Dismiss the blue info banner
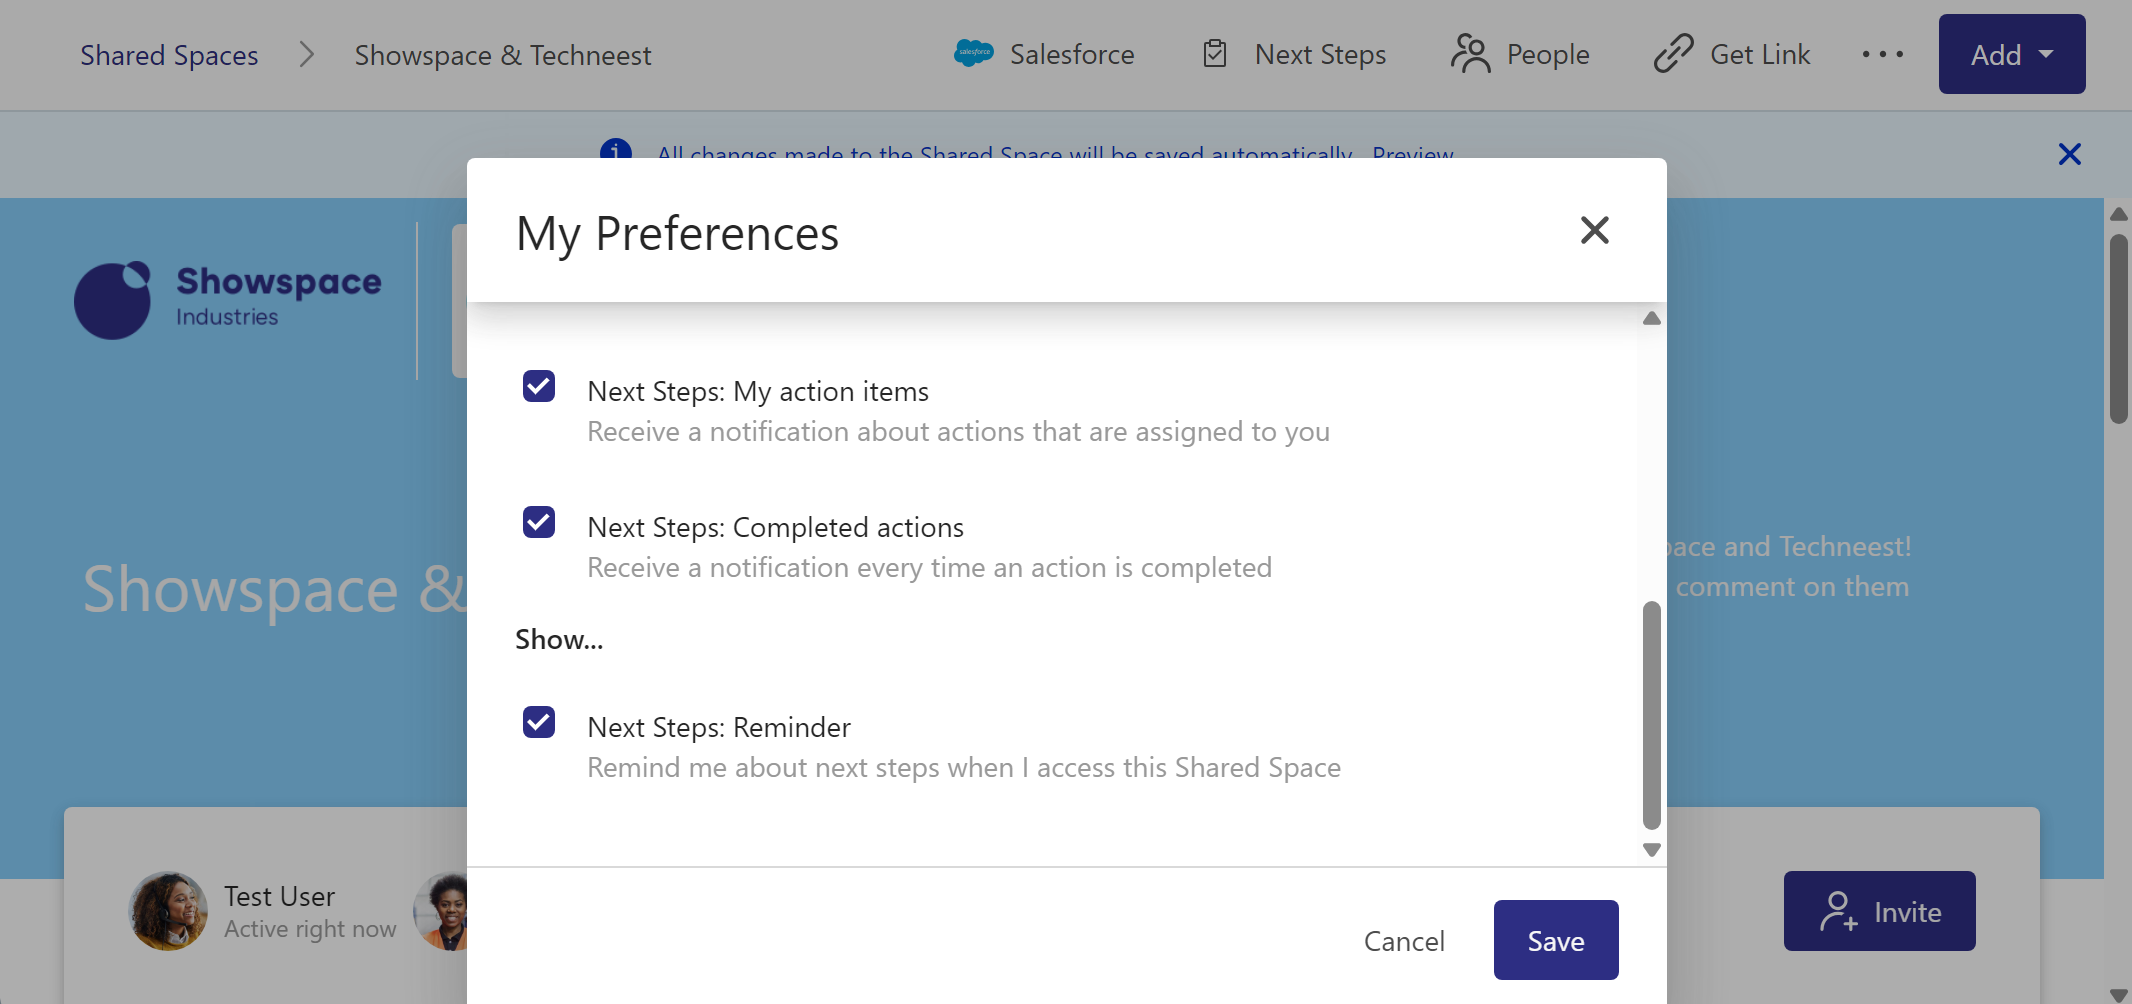The image size is (2132, 1004). [x=2070, y=154]
